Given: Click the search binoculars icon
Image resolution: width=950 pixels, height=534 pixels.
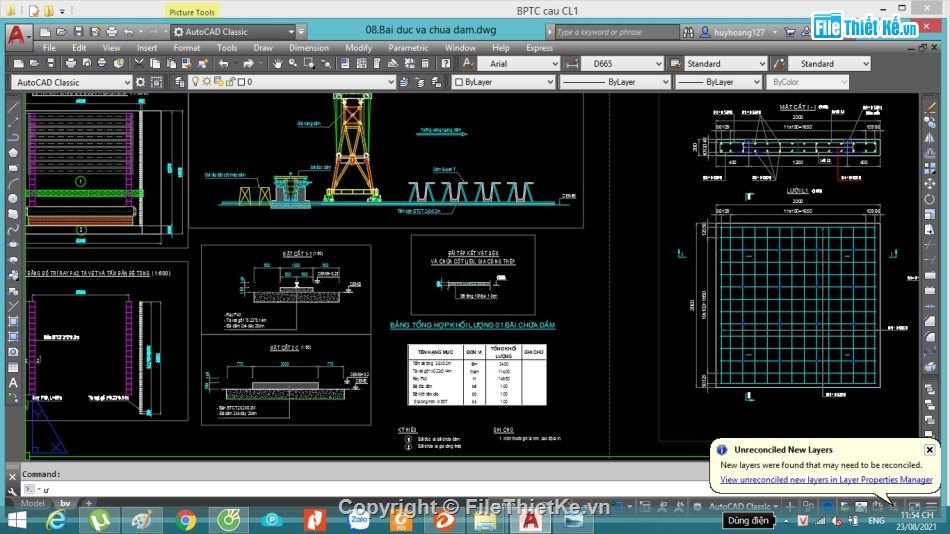Looking at the screenshot, I should click(688, 32).
